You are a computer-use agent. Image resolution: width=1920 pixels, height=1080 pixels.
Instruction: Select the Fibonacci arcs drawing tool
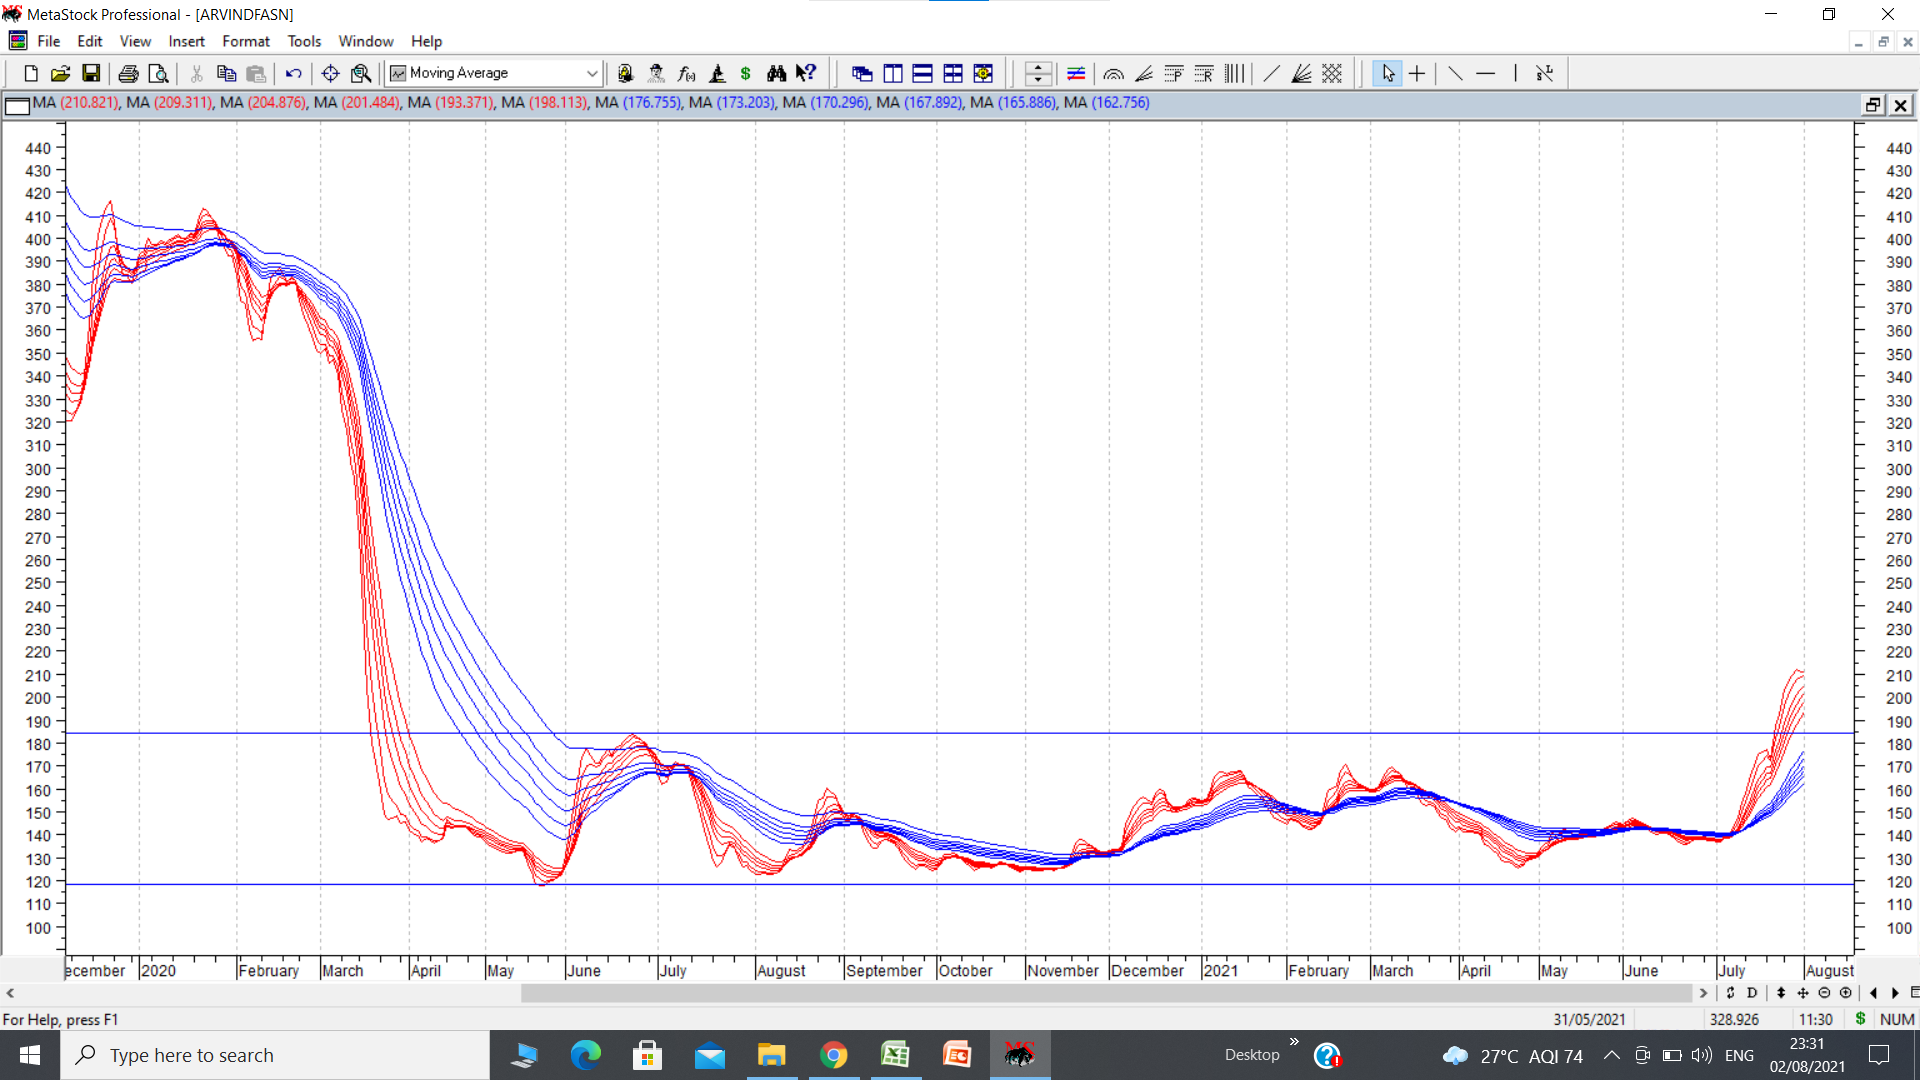click(1113, 73)
